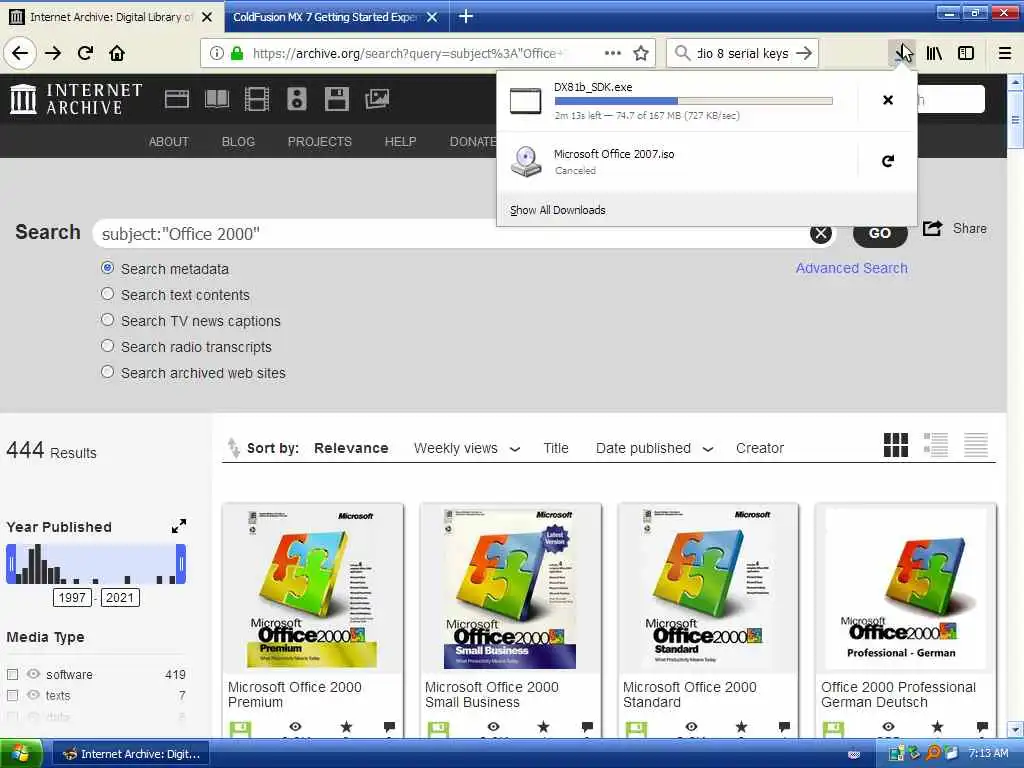
Task: Switch to detailed list view
Action: coord(936,445)
